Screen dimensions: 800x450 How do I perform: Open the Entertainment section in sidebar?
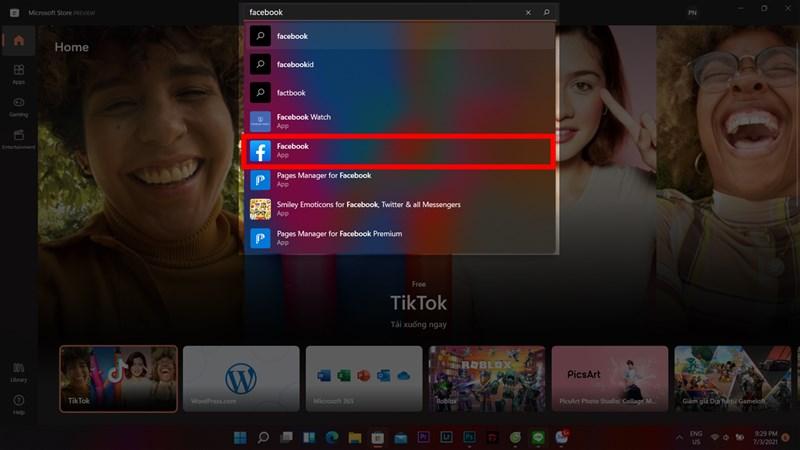(19, 139)
